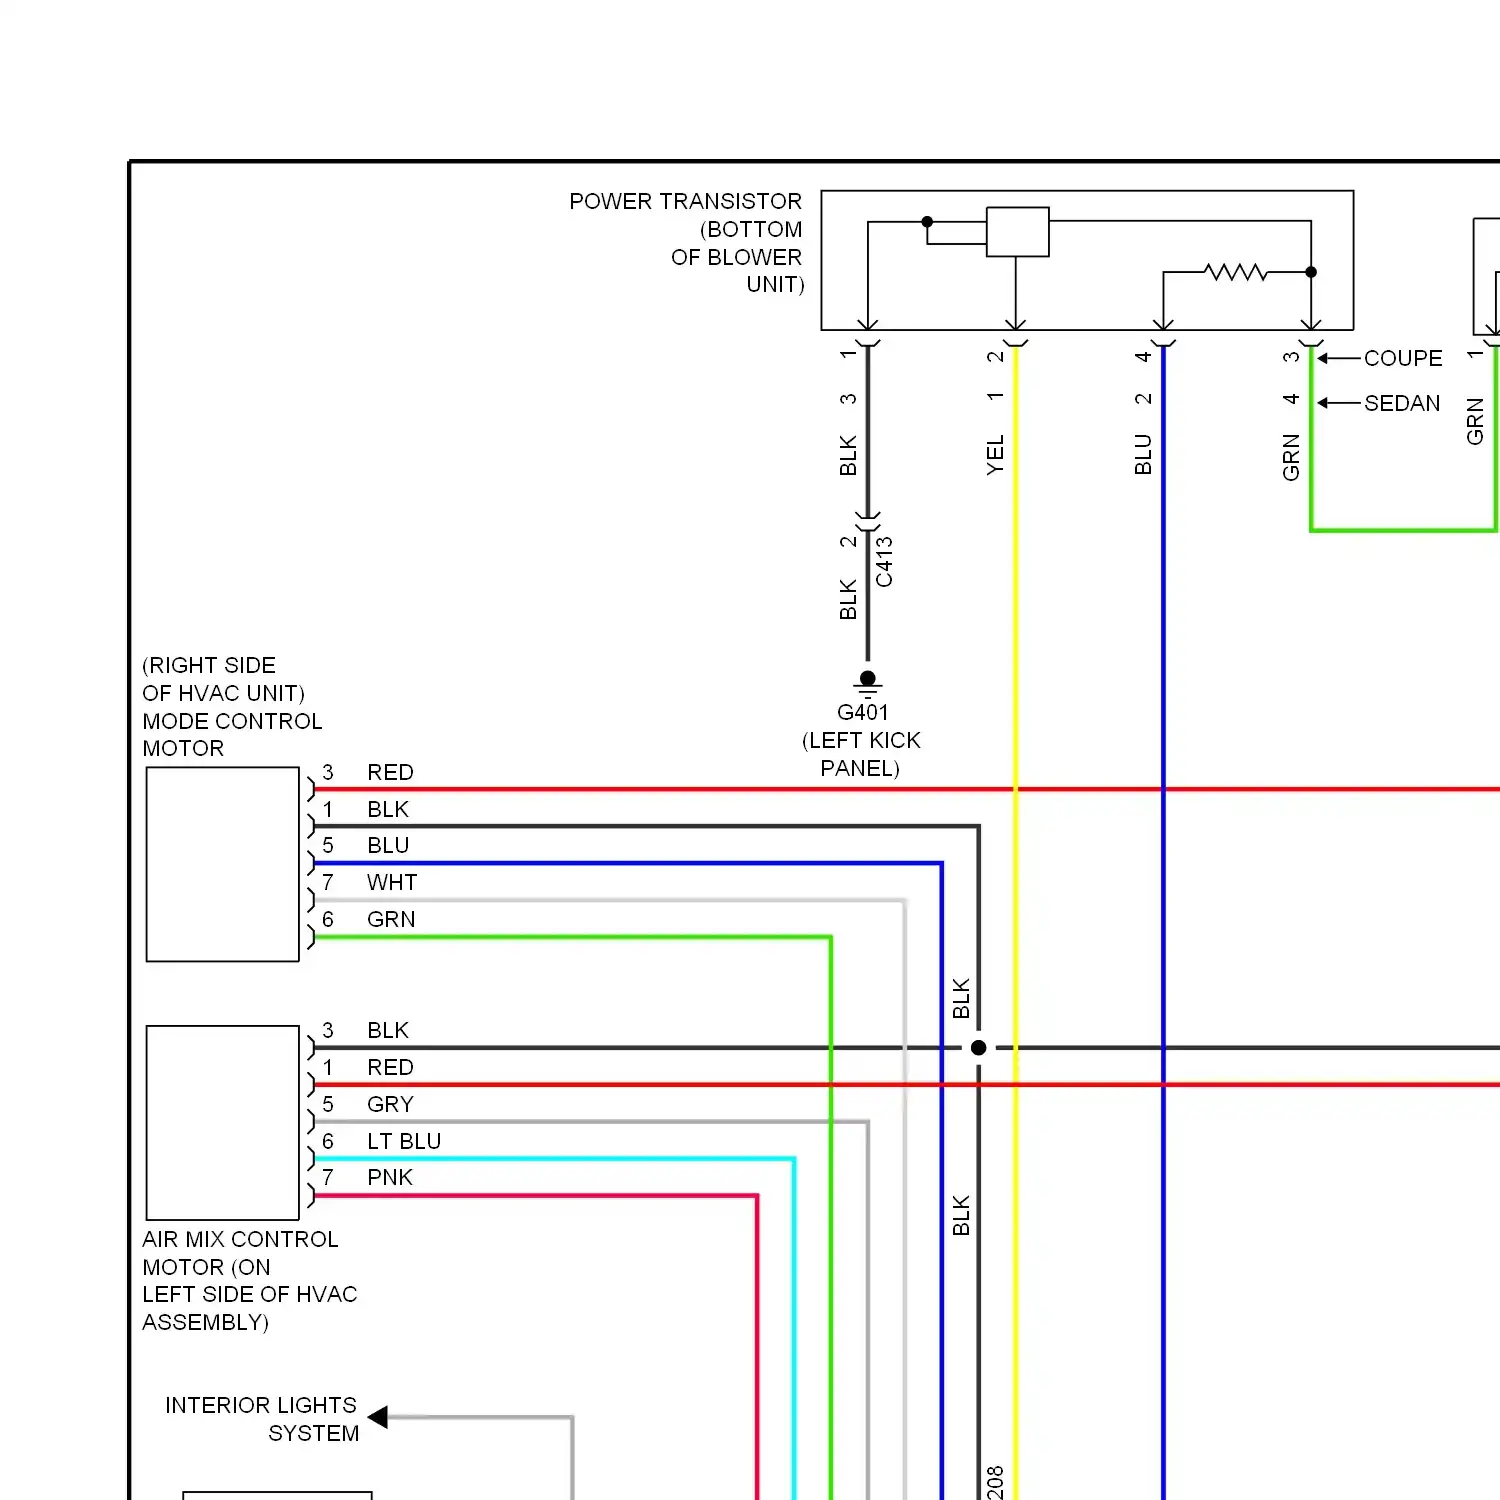Click the RED label on Mode Control pin 3

(x=390, y=773)
